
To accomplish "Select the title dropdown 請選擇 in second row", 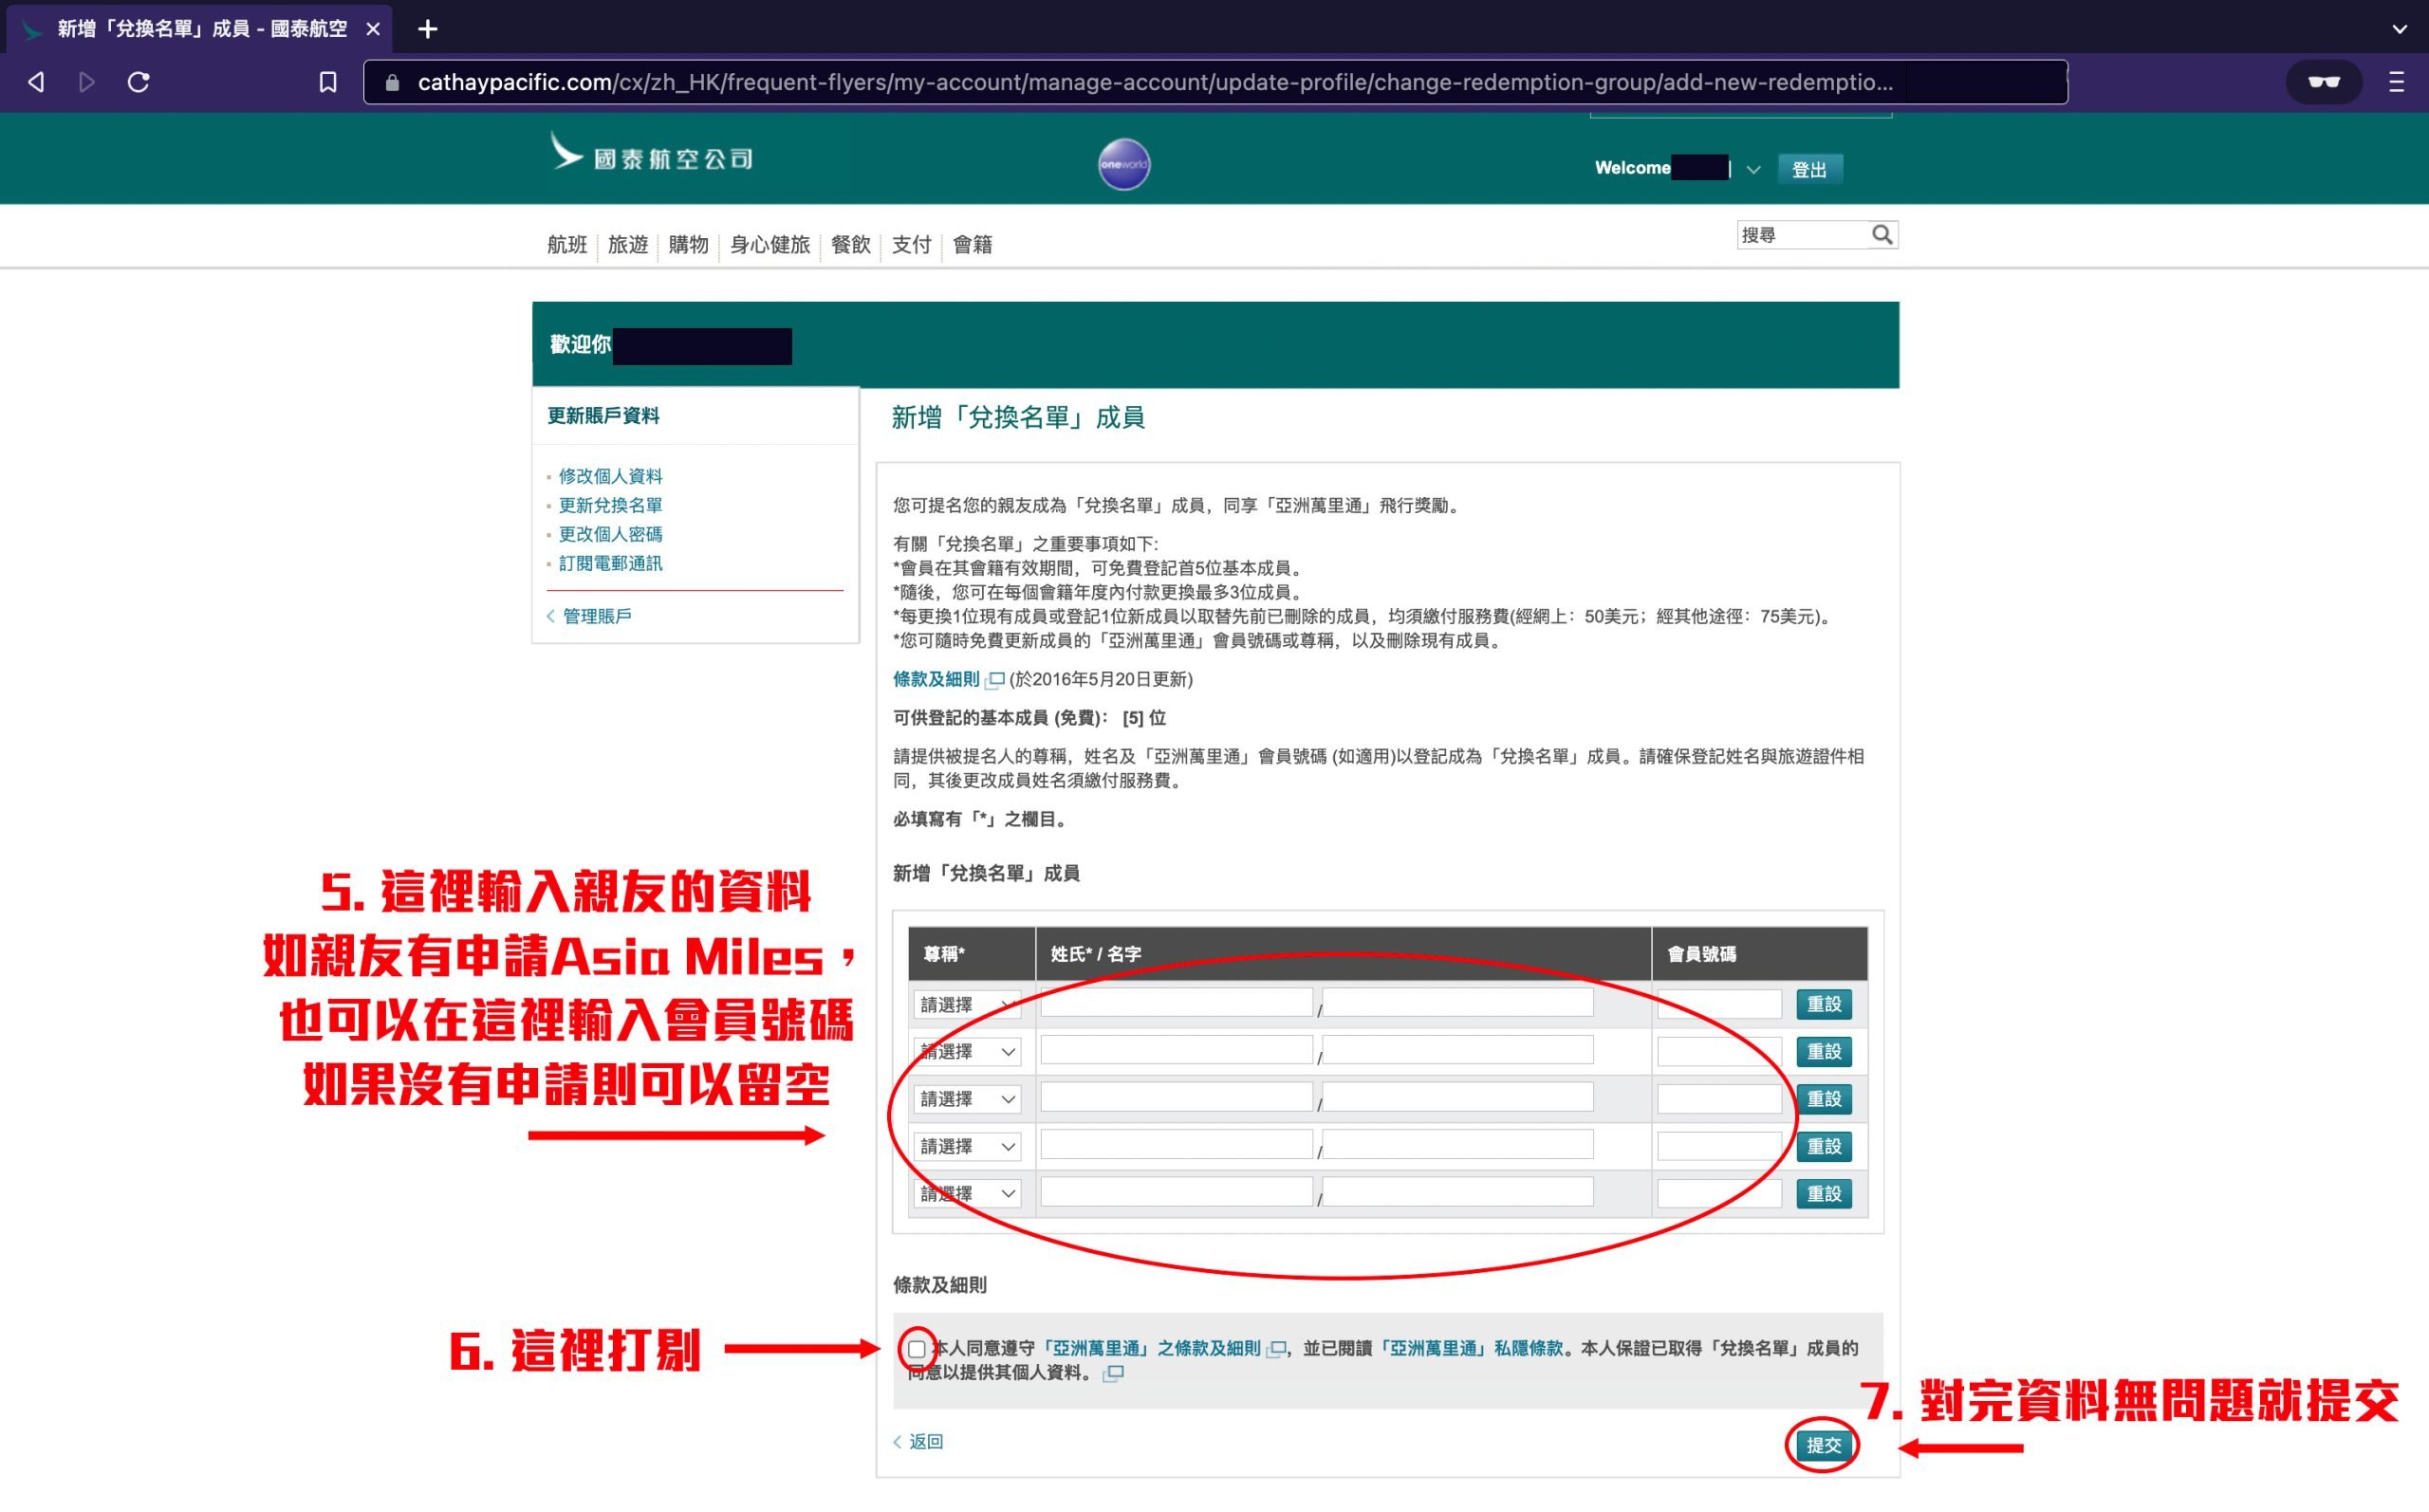I will tap(958, 1050).
